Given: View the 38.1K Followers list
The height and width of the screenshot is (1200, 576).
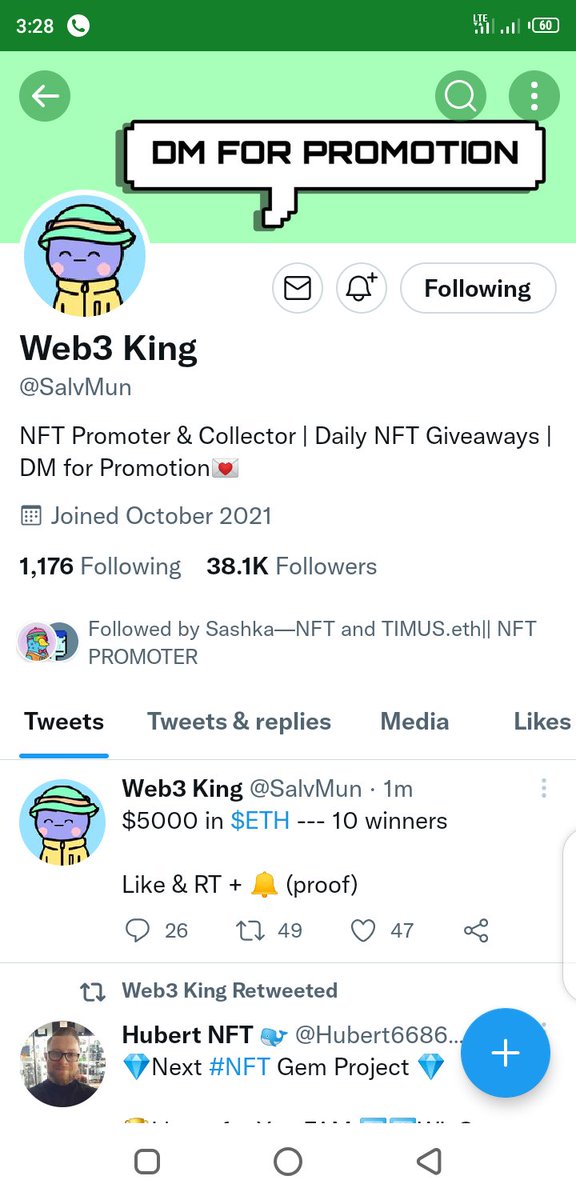Looking at the screenshot, I should 292,566.
